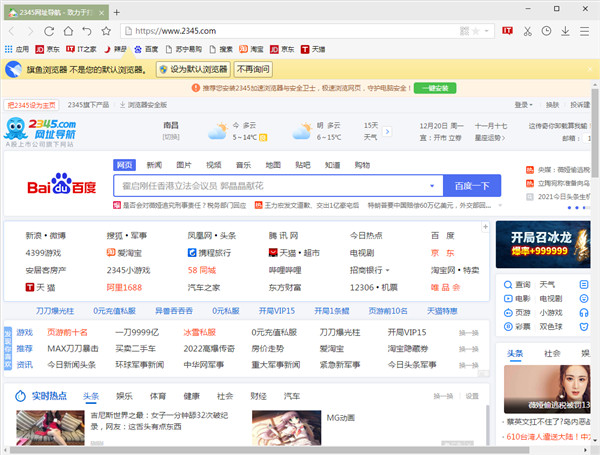The height and width of the screenshot is (455, 600).
Task: Open the 吉尼斯世界之最 news thumbnail
Action: click(50, 427)
